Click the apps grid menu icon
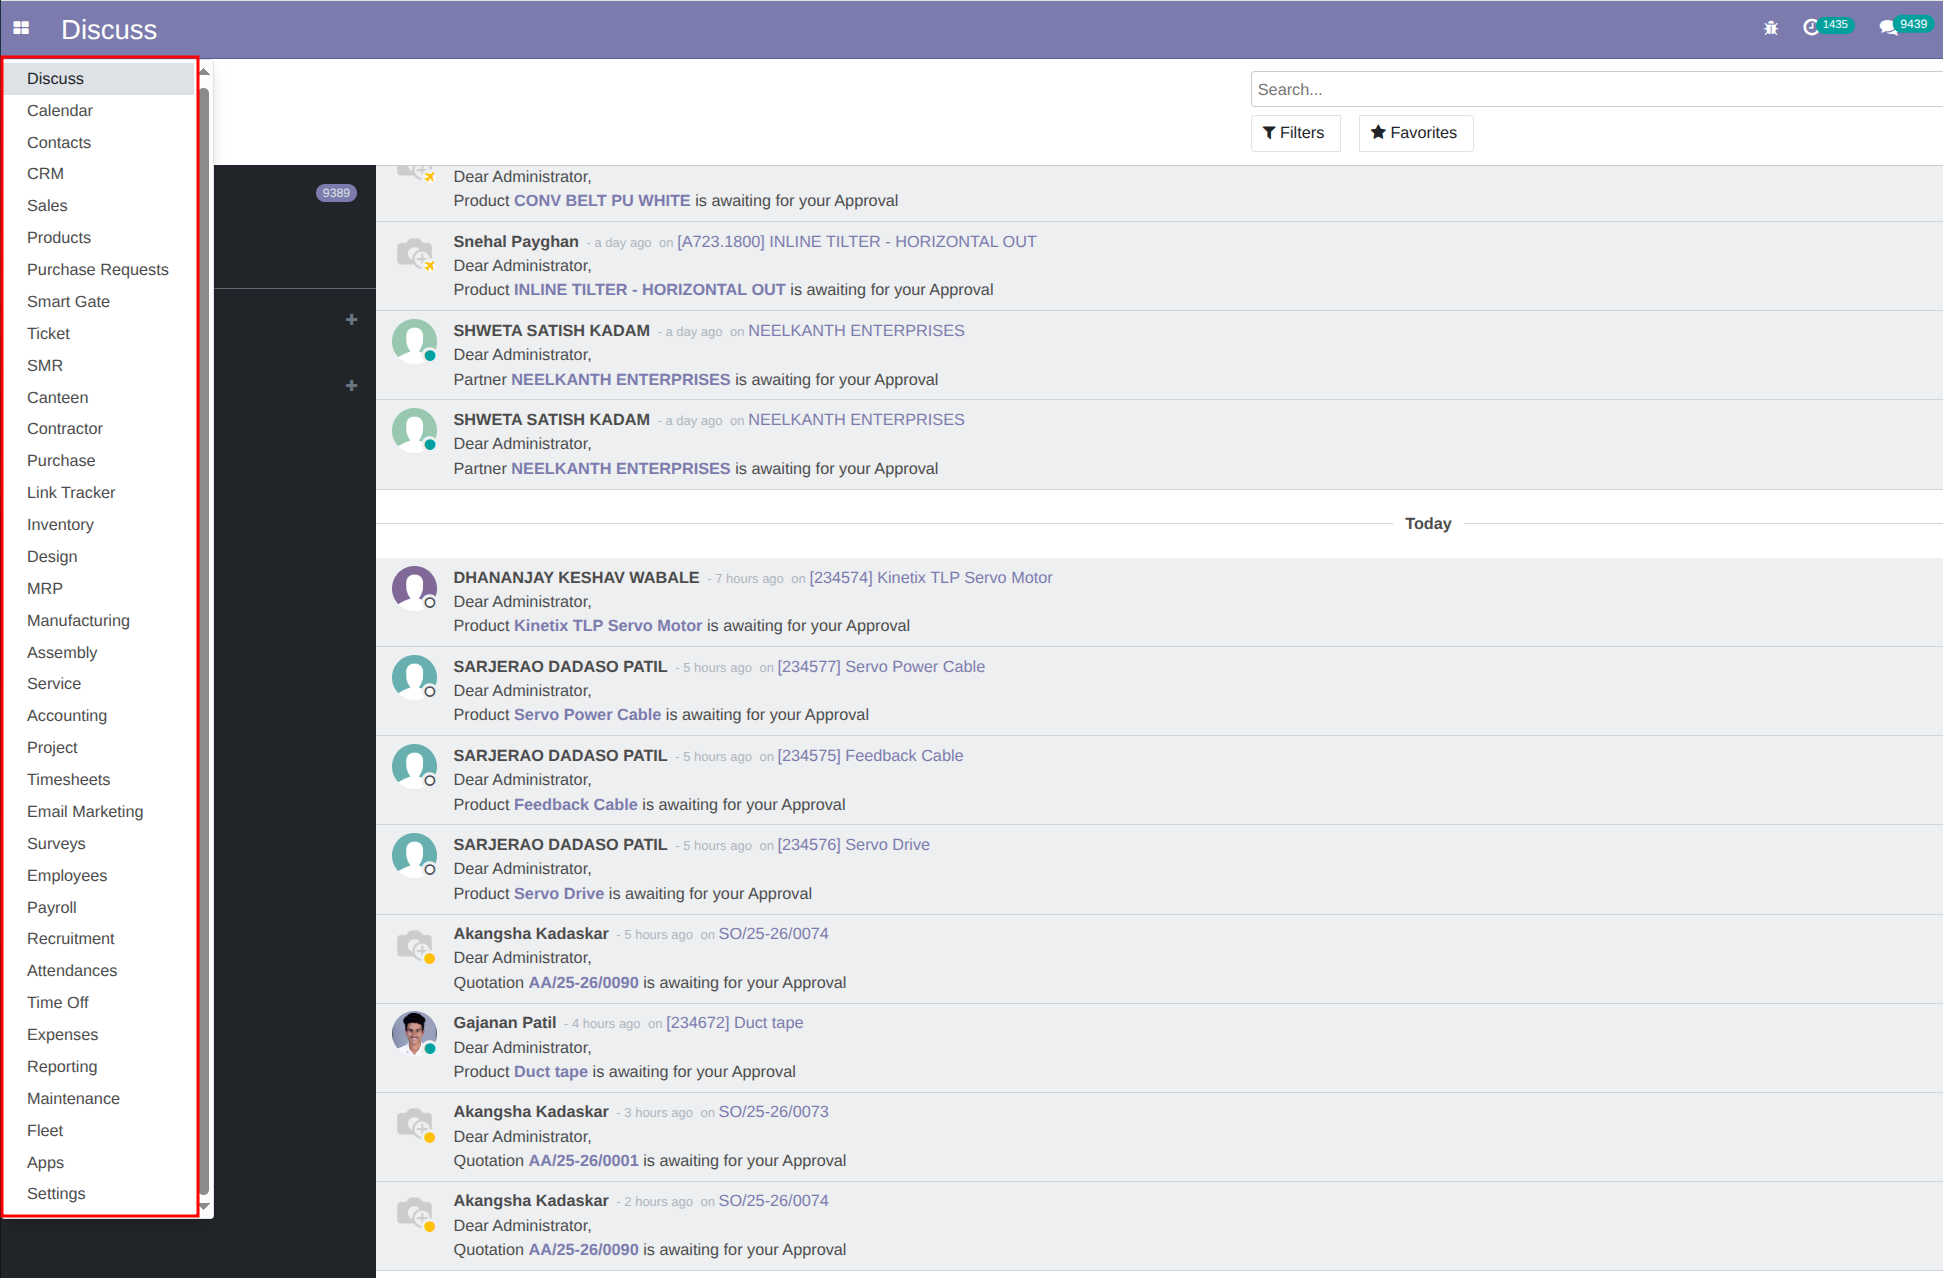Screen dimensions: 1943x1278 (21, 28)
